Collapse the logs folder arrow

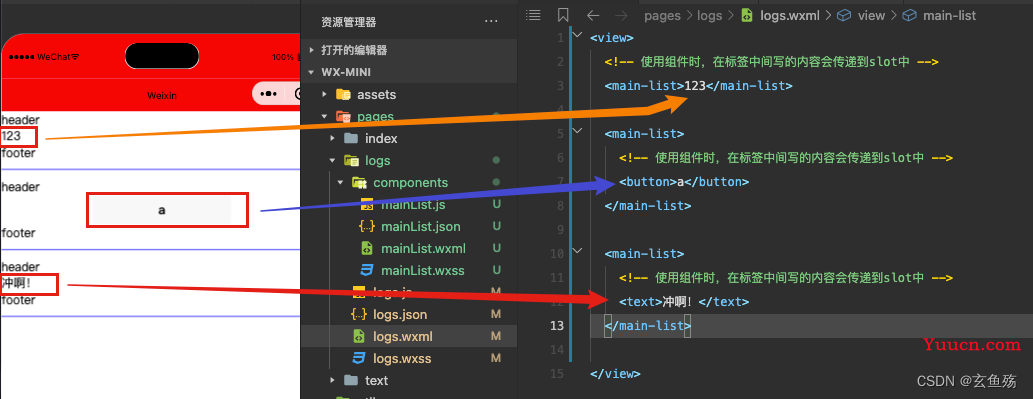332,161
